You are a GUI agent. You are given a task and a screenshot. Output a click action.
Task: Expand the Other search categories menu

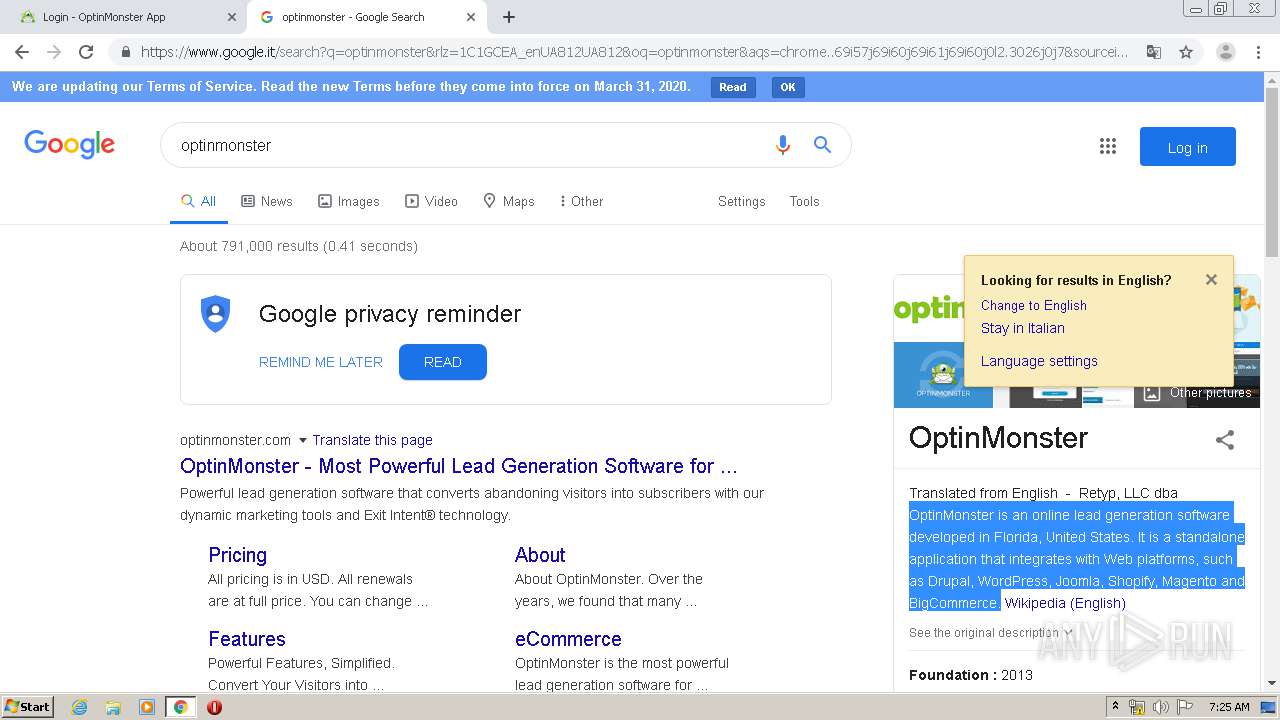581,201
